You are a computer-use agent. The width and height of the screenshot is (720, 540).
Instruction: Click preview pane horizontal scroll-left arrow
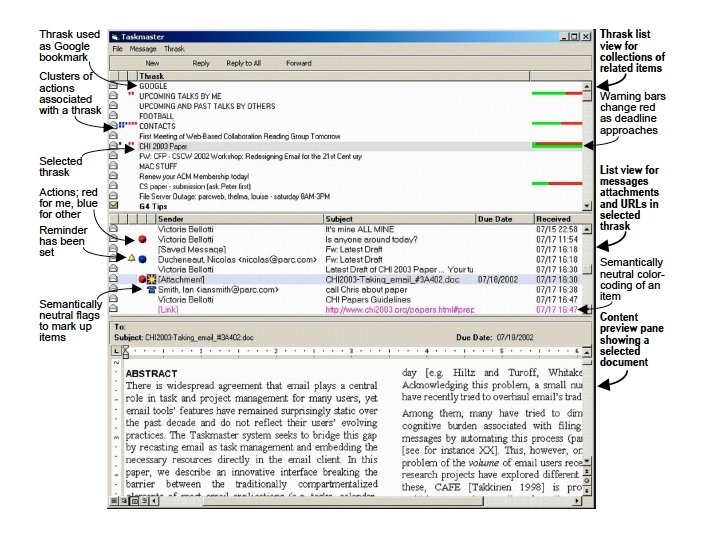154,501
